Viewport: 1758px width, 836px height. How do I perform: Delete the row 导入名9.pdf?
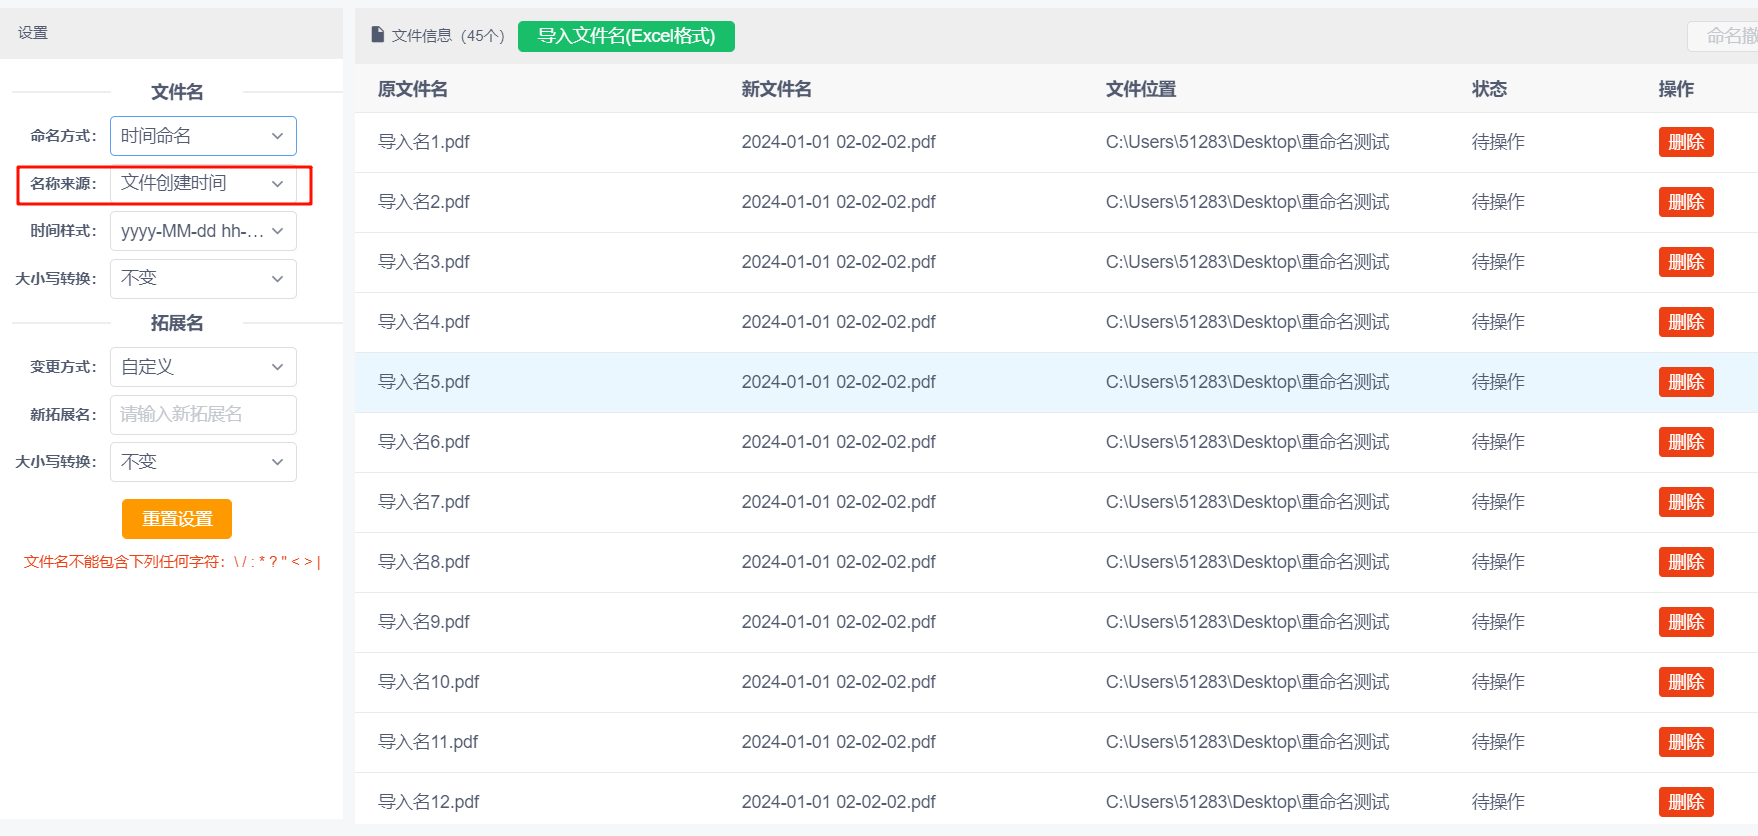[x=1686, y=622]
